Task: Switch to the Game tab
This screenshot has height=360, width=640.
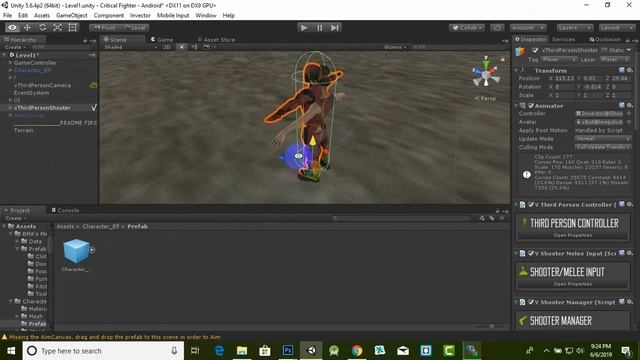Action: [162, 40]
